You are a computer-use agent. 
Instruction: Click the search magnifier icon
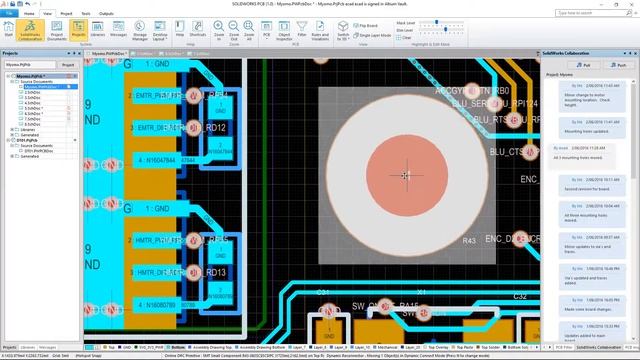(629, 13)
